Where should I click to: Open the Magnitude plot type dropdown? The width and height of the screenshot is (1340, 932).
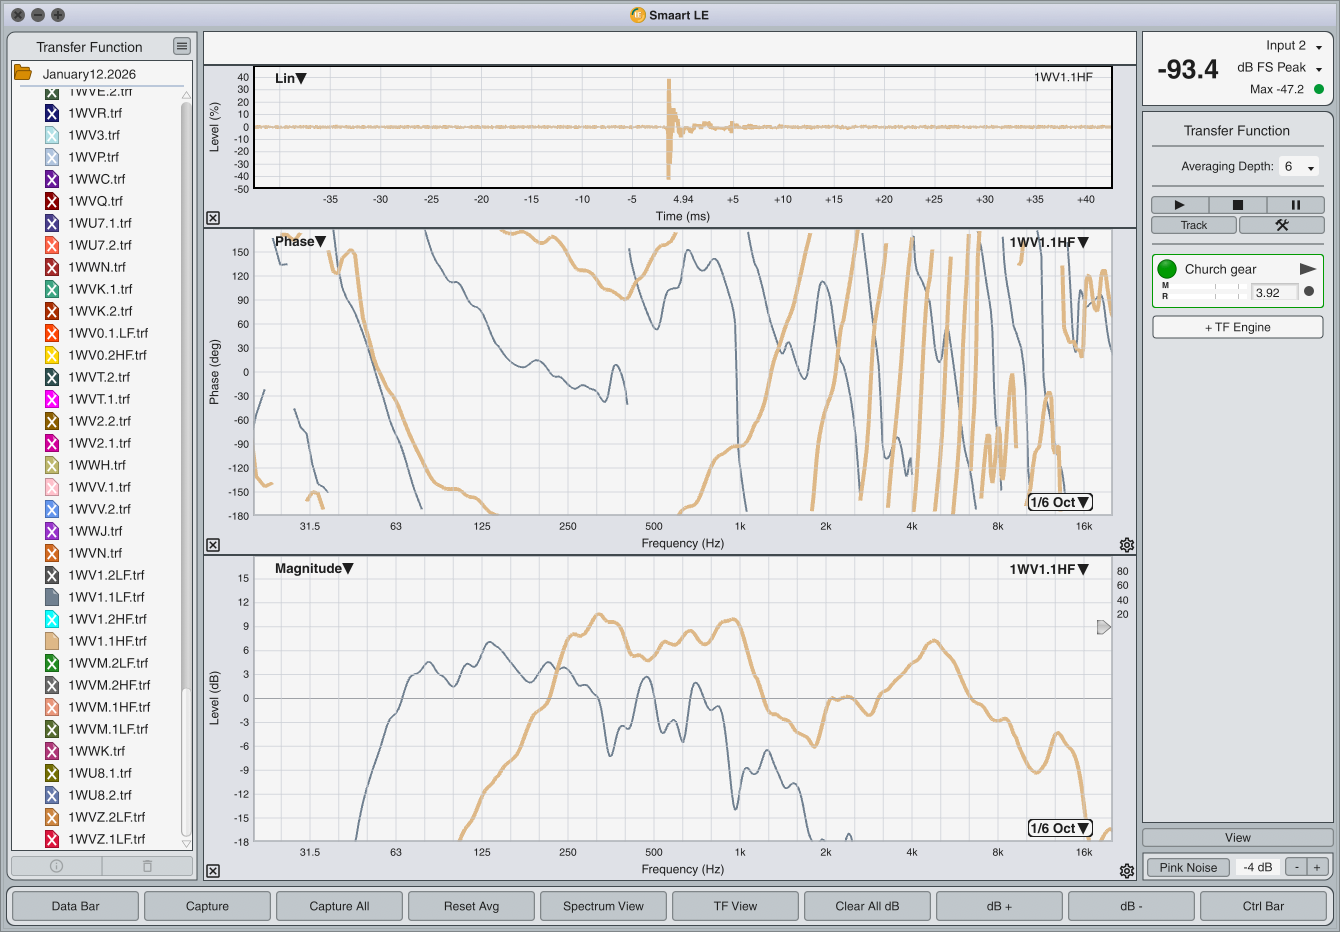[x=314, y=568]
